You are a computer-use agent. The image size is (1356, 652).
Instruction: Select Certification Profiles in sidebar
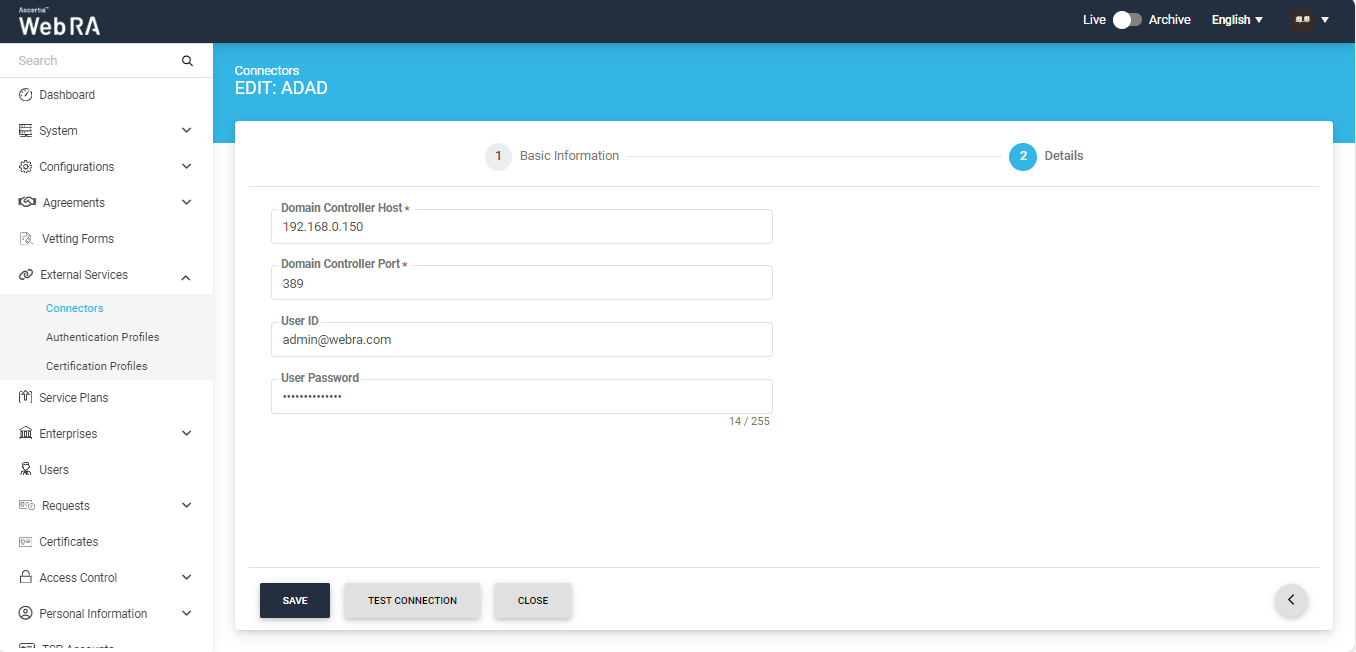point(96,366)
